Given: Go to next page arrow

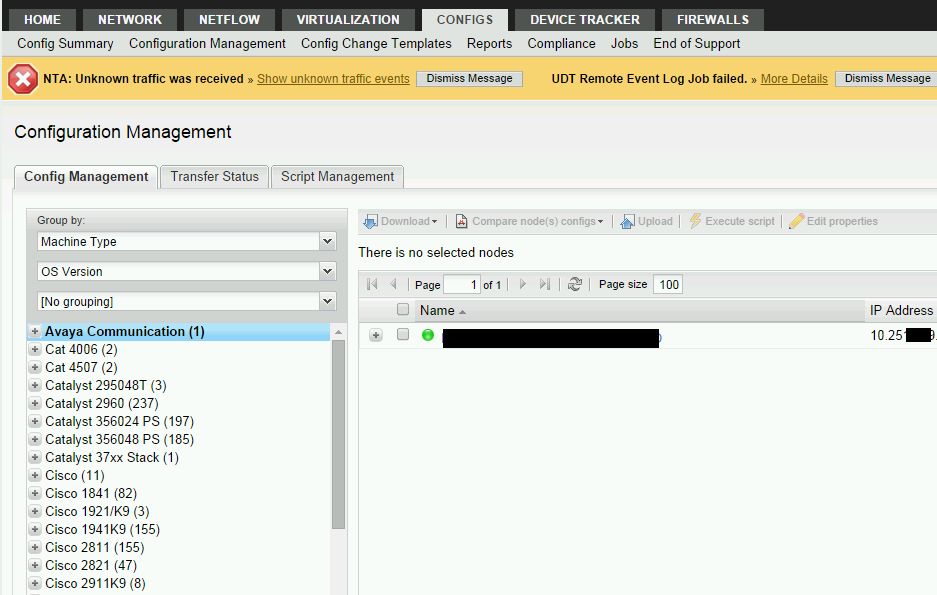Looking at the screenshot, I should [523, 284].
